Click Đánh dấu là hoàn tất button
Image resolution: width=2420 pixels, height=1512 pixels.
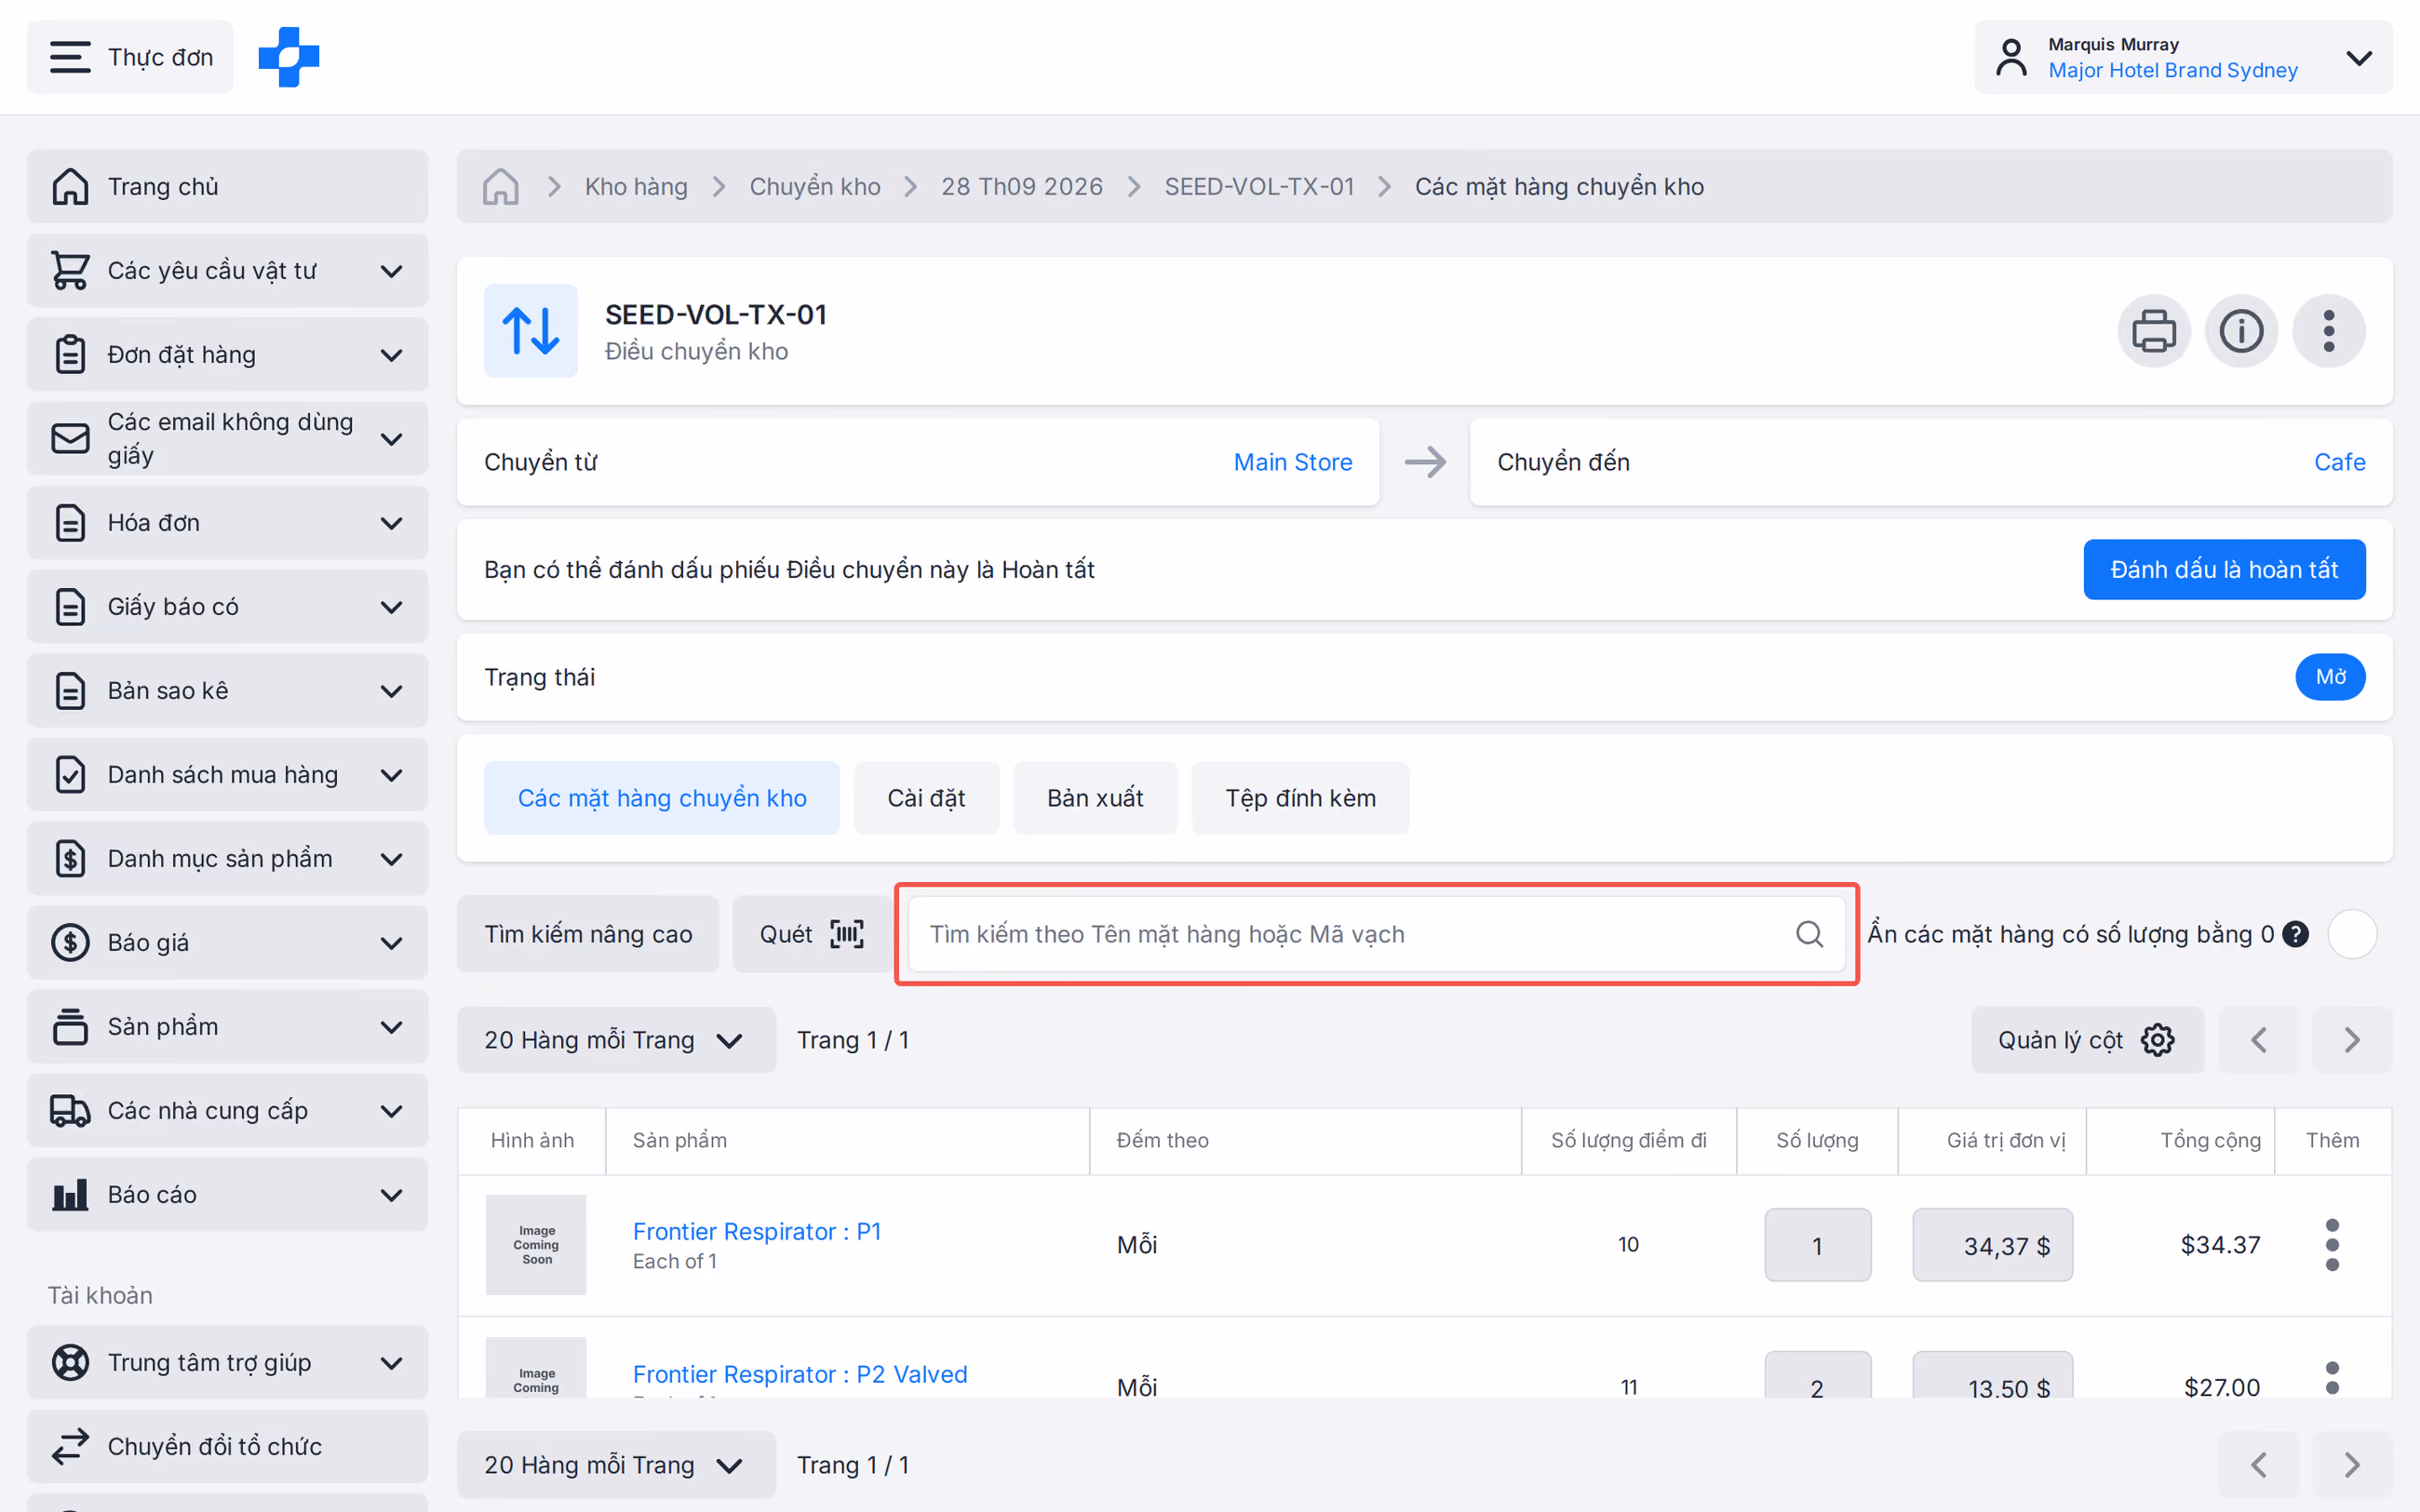pos(2224,570)
